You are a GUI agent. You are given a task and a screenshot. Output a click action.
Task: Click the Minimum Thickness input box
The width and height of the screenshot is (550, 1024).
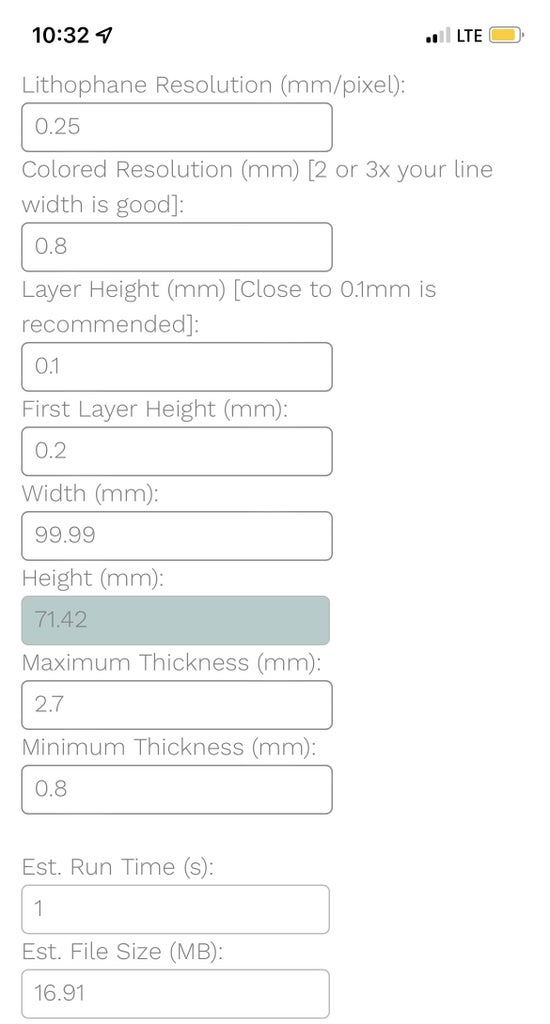tap(176, 790)
